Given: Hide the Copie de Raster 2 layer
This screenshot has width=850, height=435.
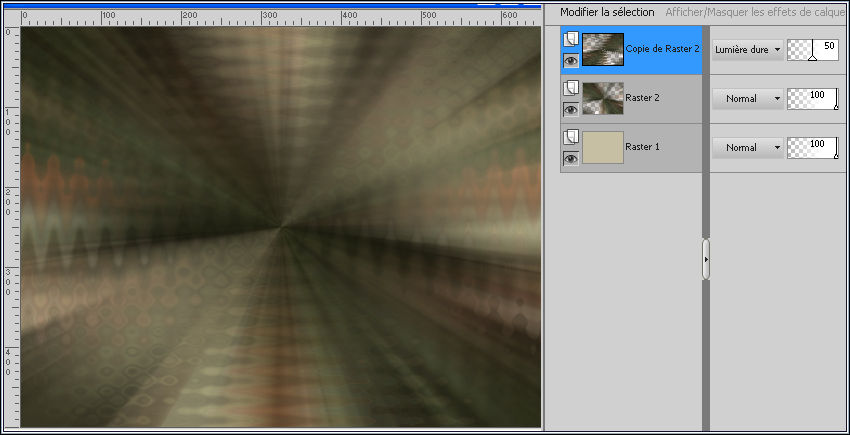Looking at the screenshot, I should click(x=571, y=61).
